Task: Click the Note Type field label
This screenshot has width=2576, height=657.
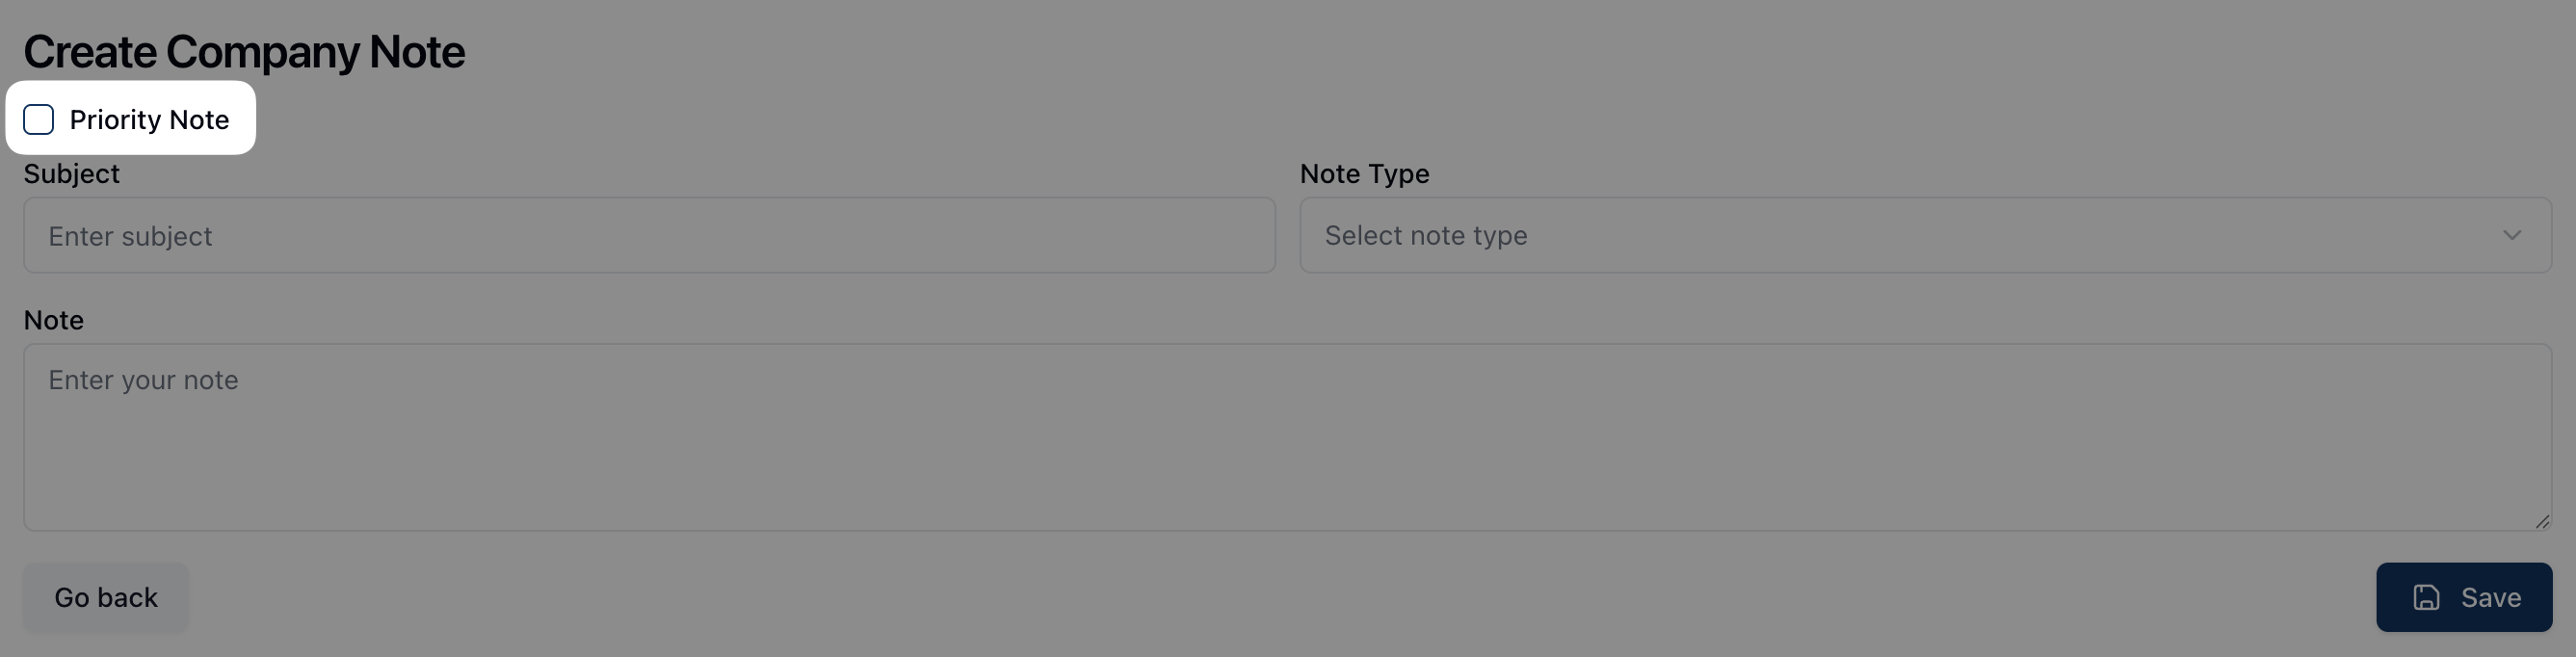Action: pos(1364,174)
